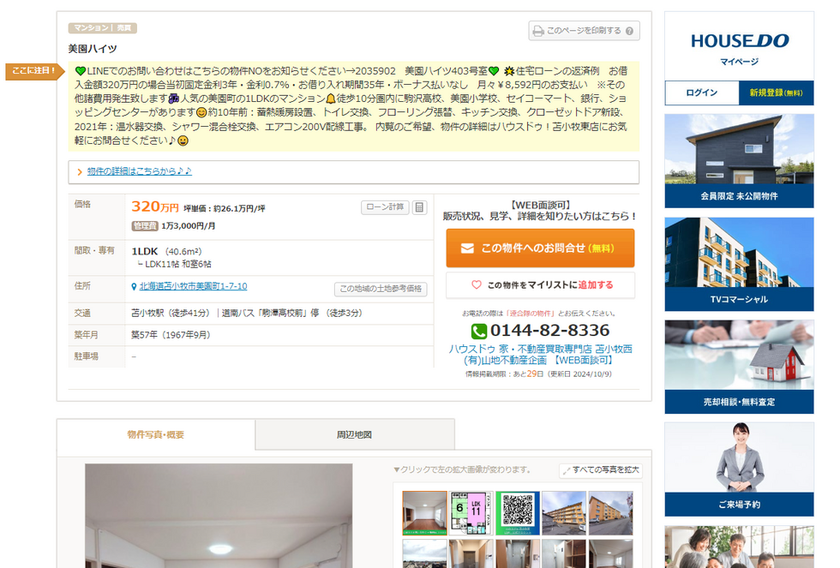Click the help question mark on print button
The width and height of the screenshot is (840, 568).
coord(629,31)
